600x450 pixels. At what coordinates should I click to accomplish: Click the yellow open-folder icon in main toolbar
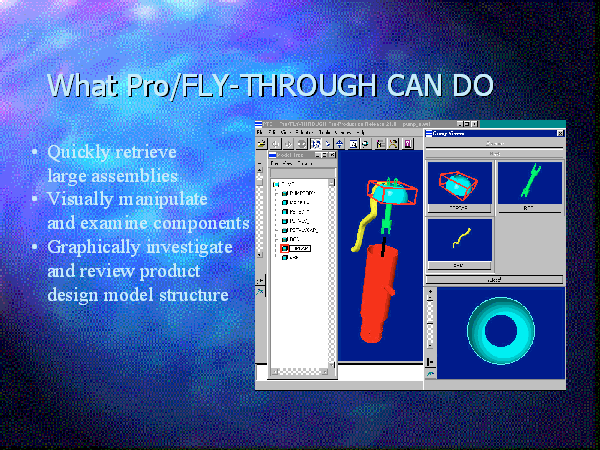coord(263,143)
